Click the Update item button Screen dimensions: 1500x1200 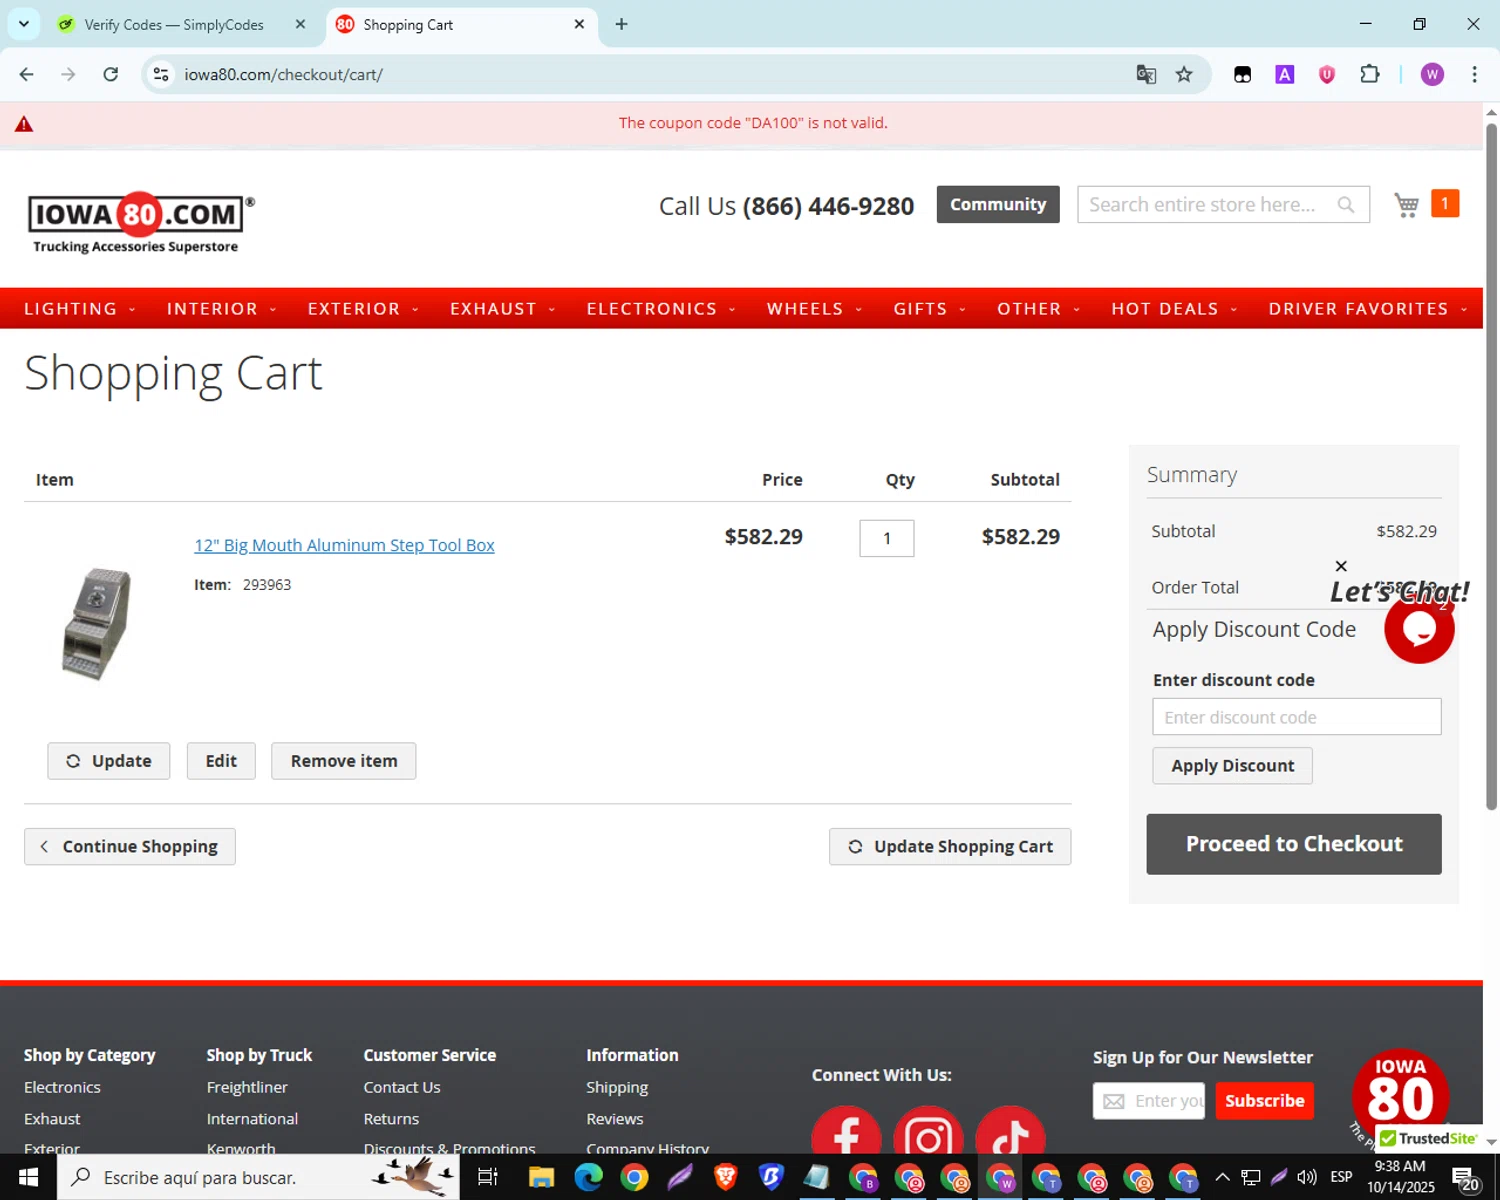[x=109, y=761]
